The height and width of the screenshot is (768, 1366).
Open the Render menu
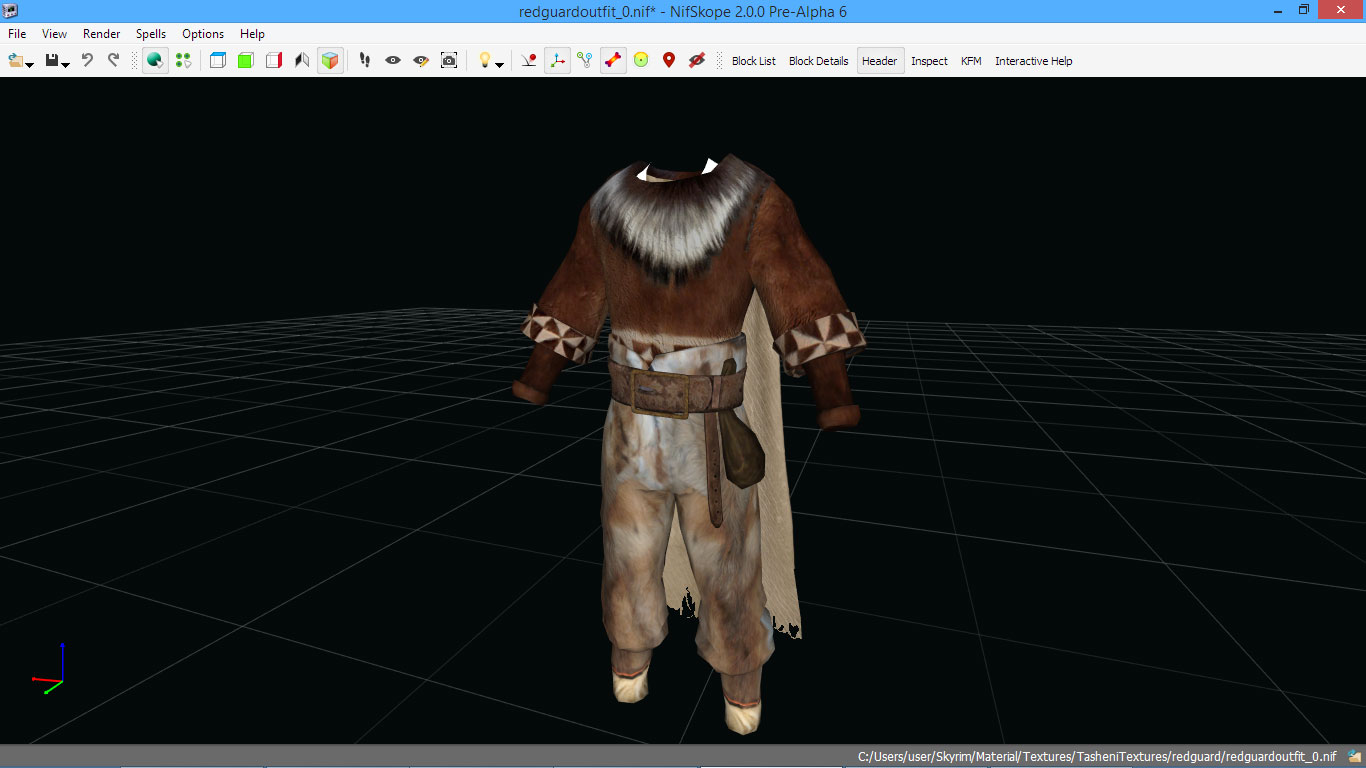101,34
